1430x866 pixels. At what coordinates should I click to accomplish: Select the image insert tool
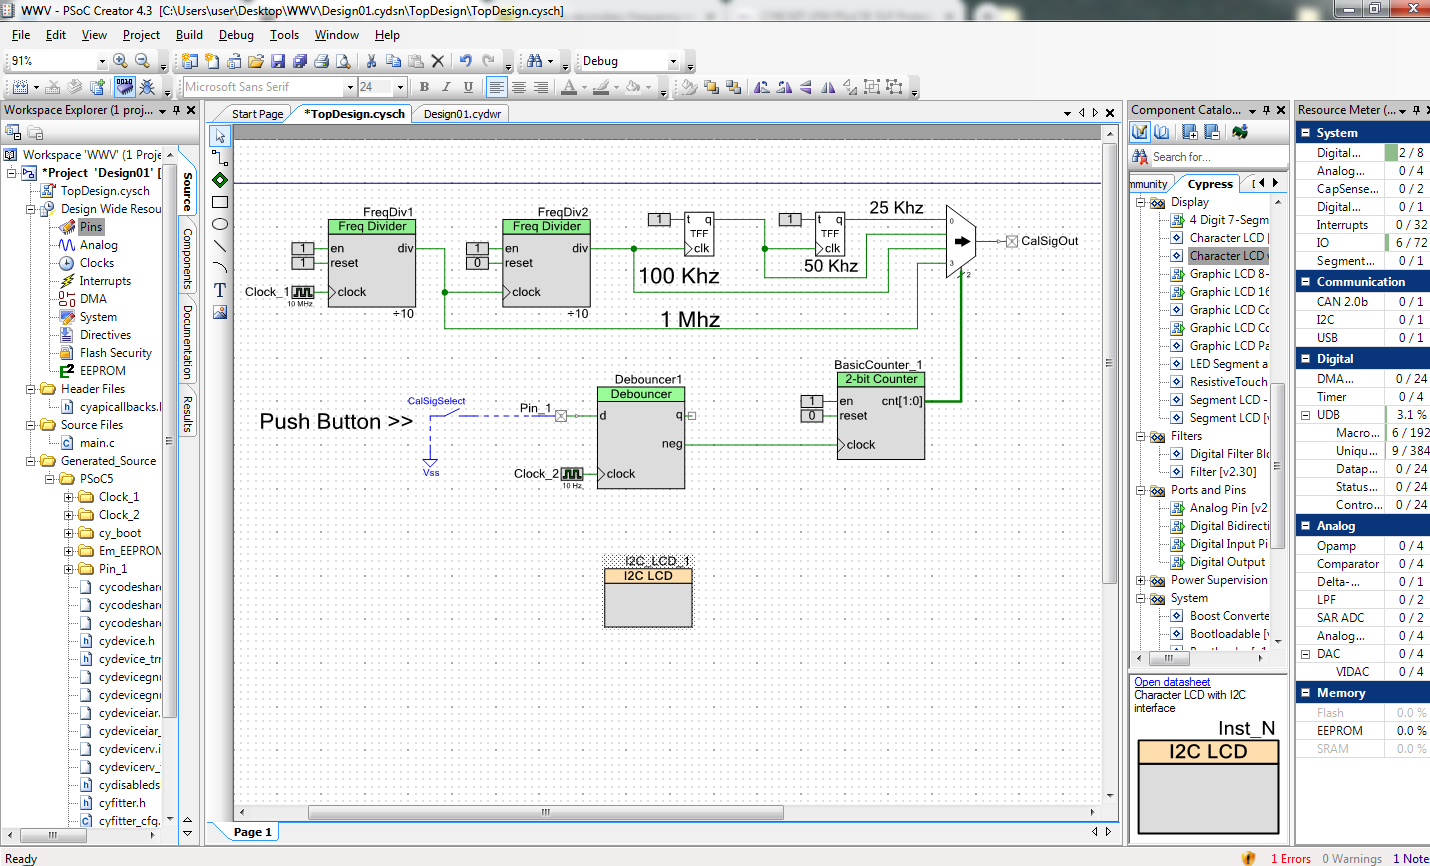tap(220, 312)
